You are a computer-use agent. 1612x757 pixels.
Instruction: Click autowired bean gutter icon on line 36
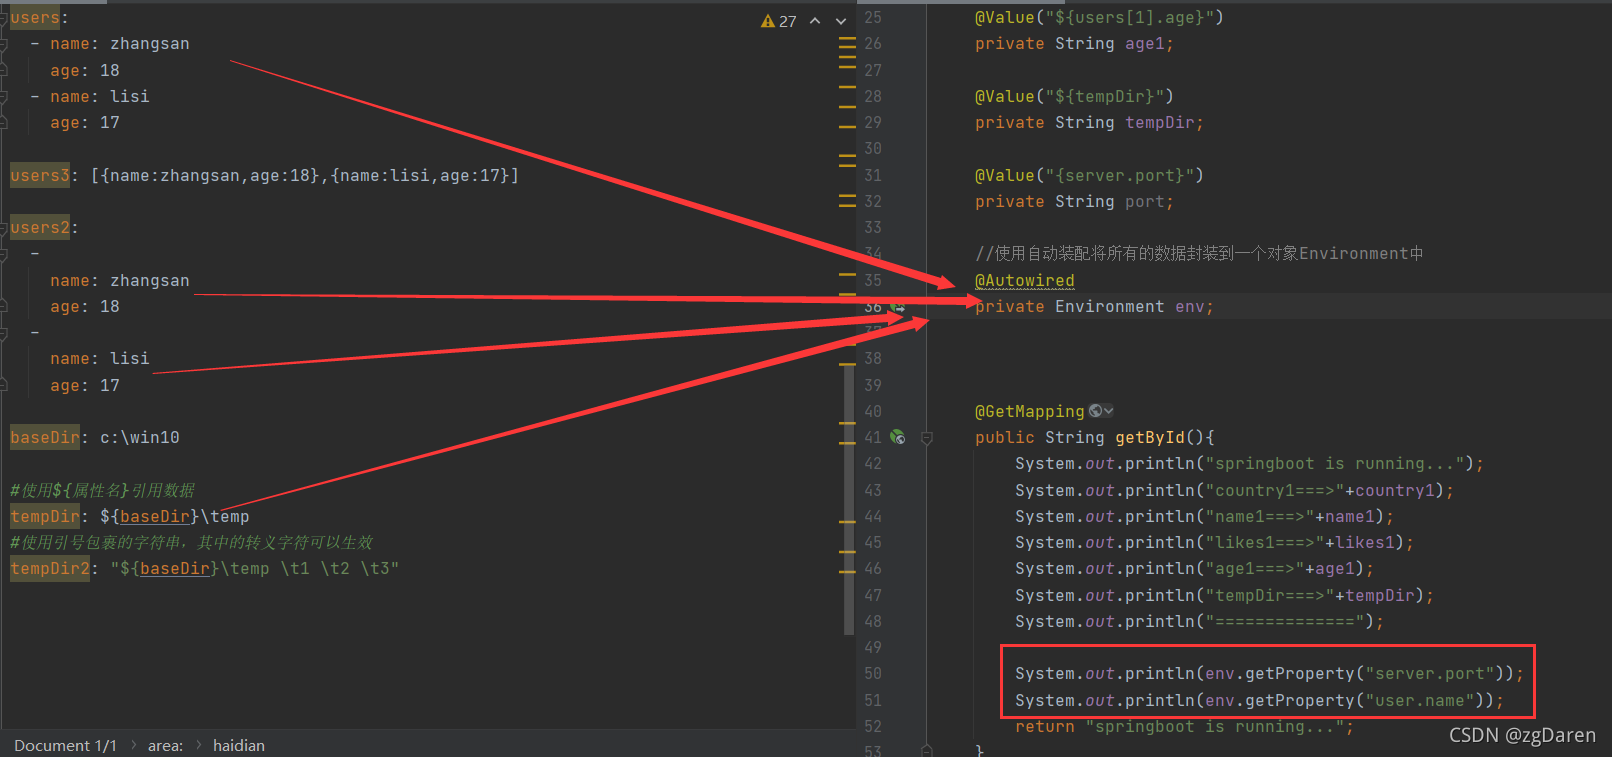point(897,306)
